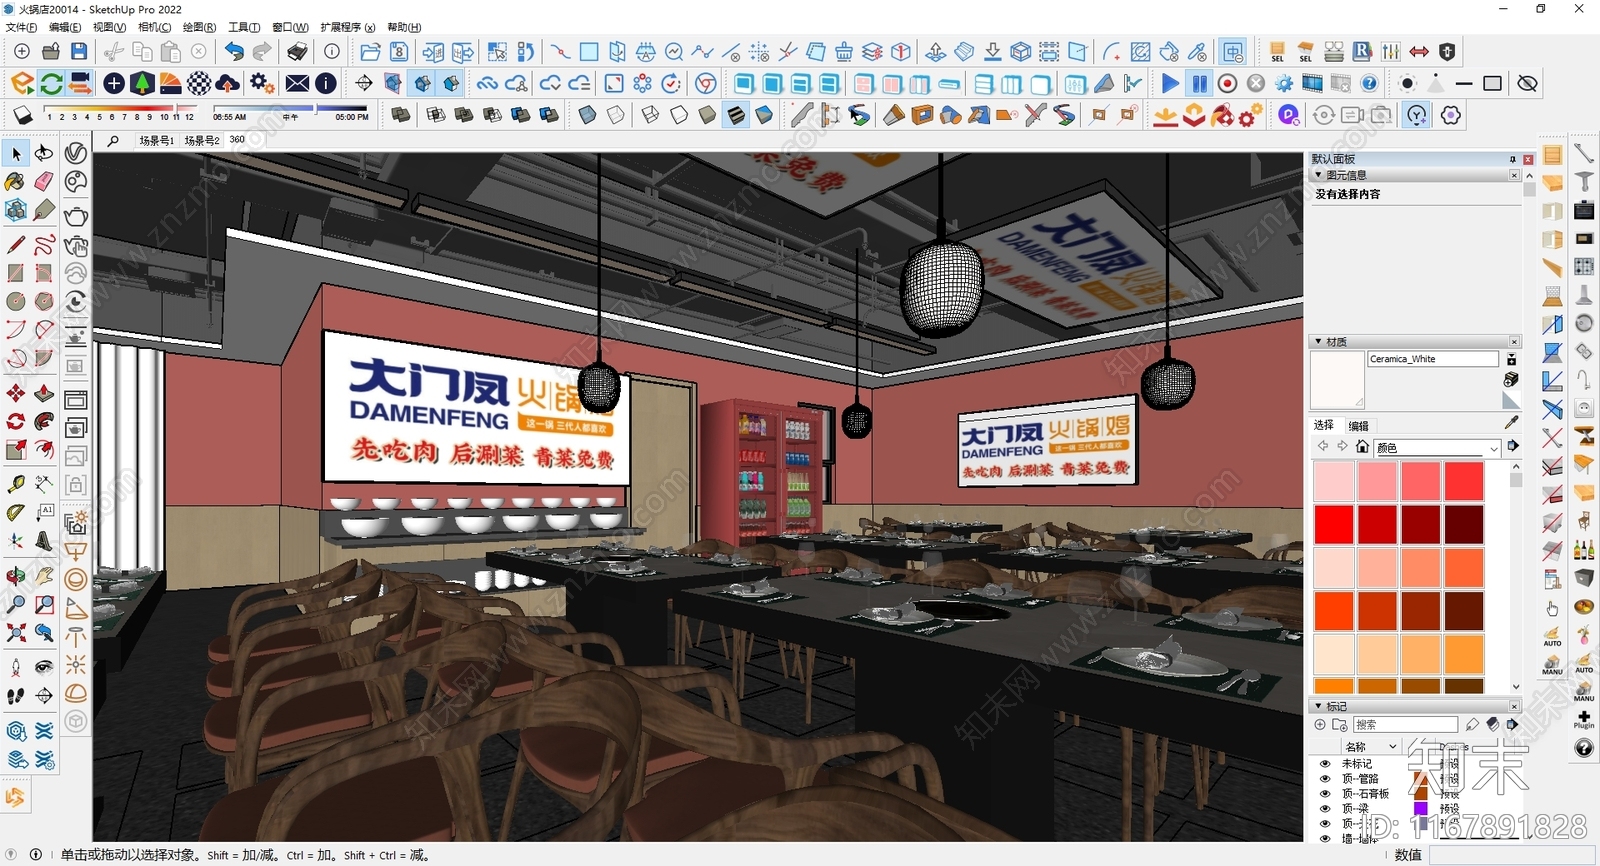Viewport: 1600px width, 866px height.
Task: Switch to the 360 scene tab
Action: [x=237, y=140]
